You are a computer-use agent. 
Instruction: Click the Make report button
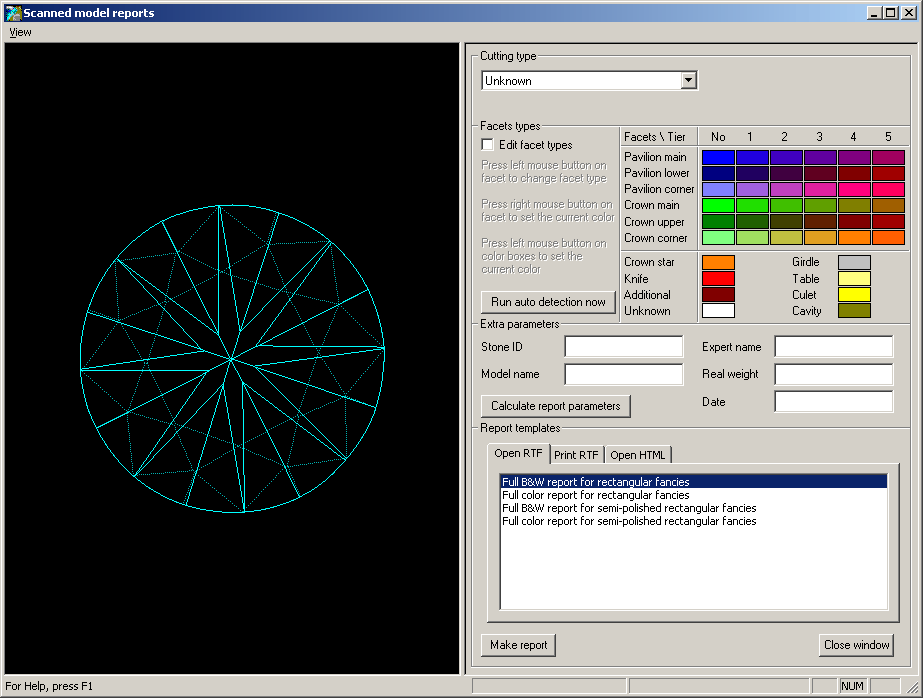pos(518,645)
